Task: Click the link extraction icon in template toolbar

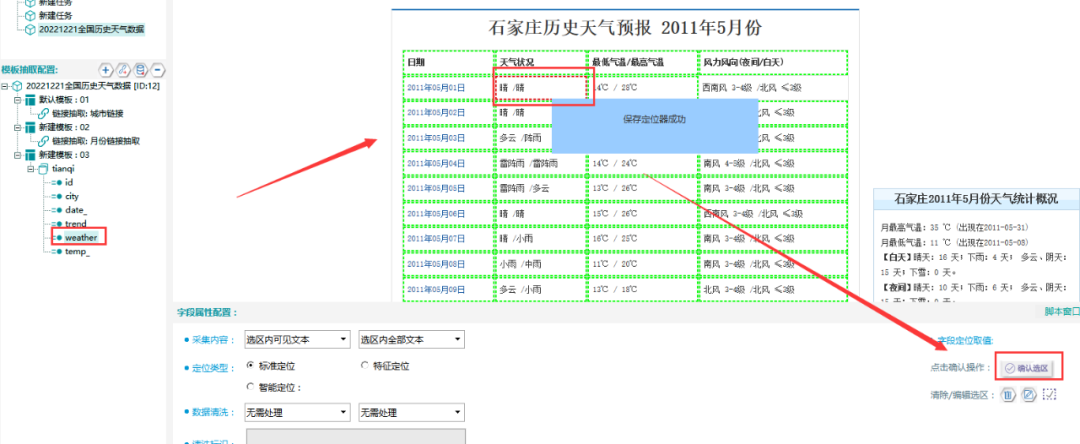Action: [124, 69]
